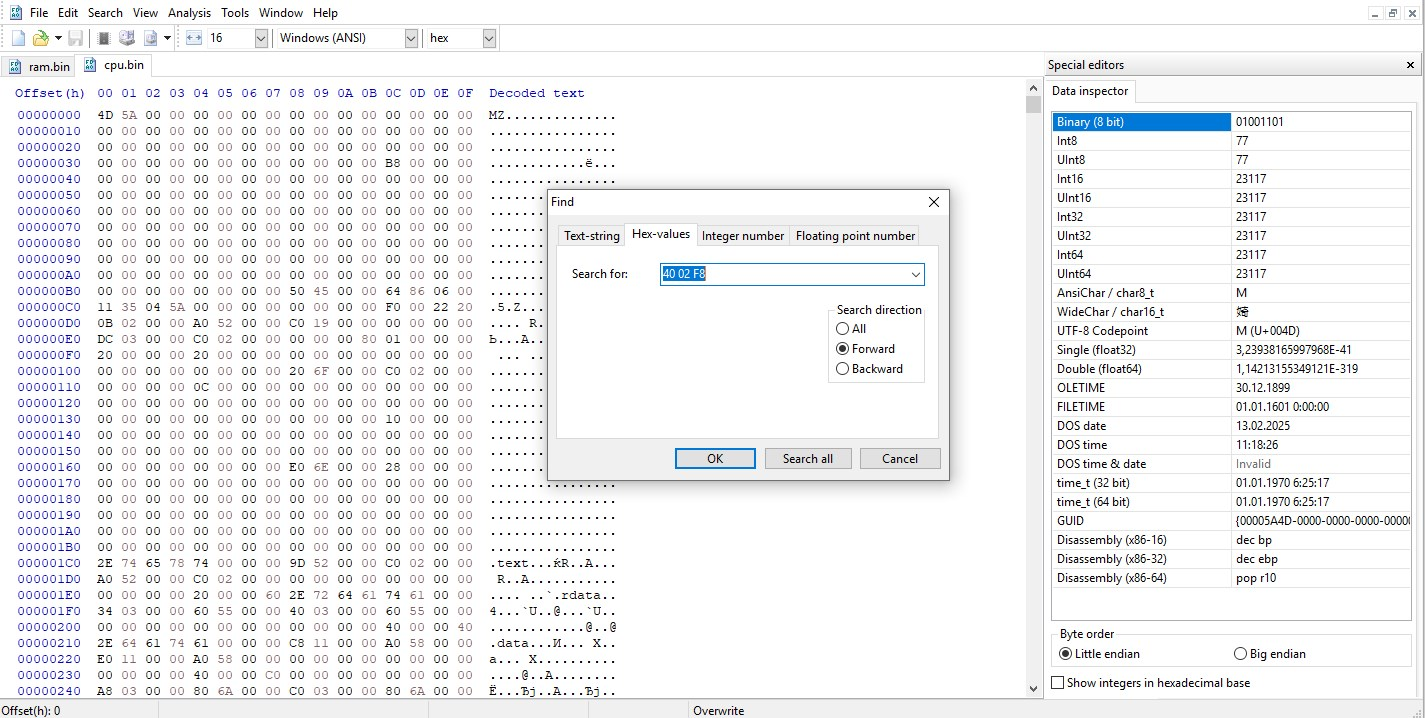The image size is (1425, 718).
Task: Click the hex view vertical scrollbar
Action: click(x=1033, y=388)
